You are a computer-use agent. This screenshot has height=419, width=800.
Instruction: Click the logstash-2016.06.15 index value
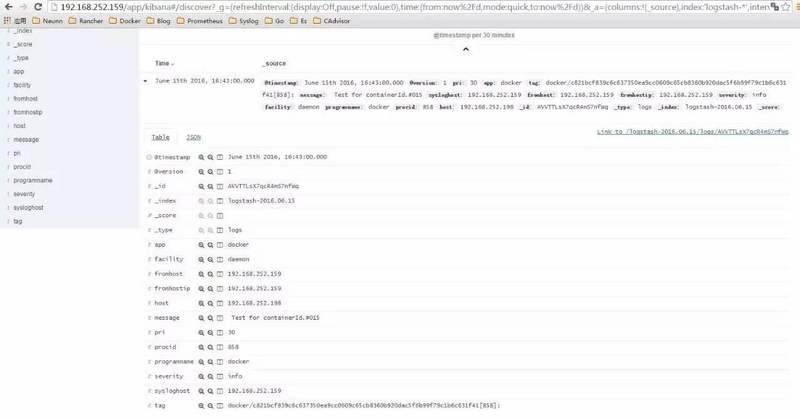tap(261, 201)
